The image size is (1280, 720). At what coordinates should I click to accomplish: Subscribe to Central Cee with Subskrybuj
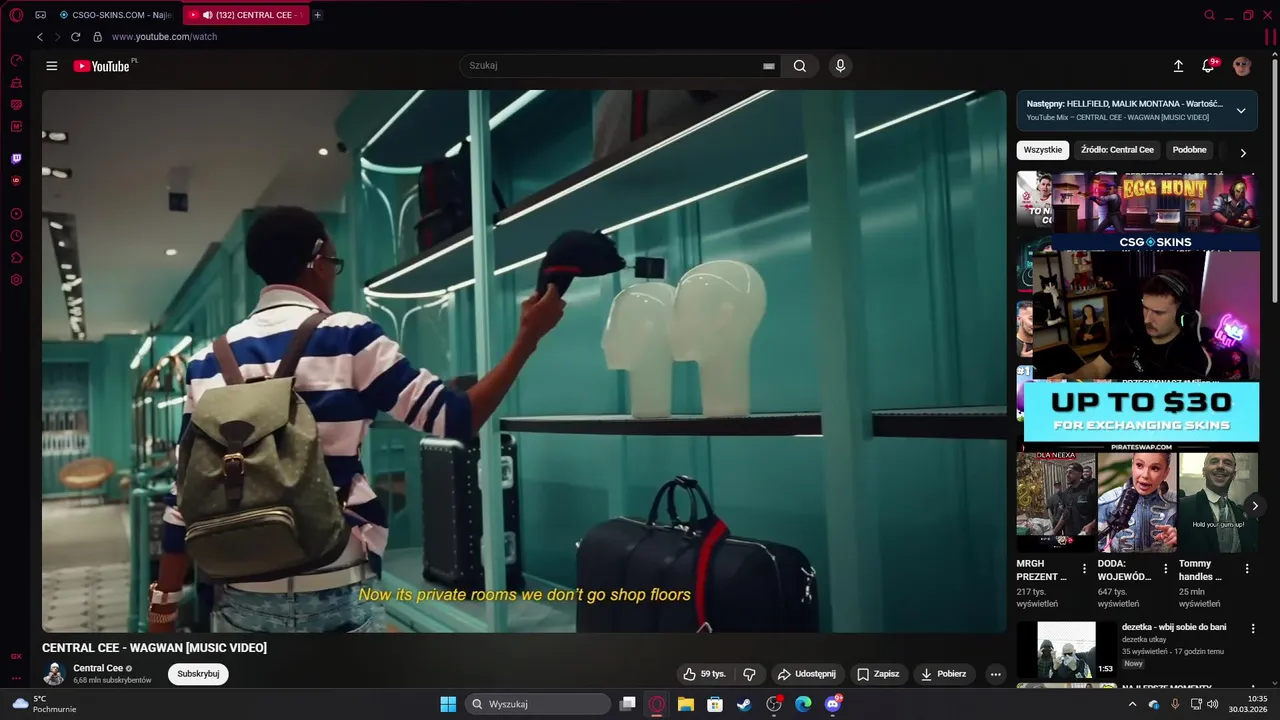pos(198,674)
